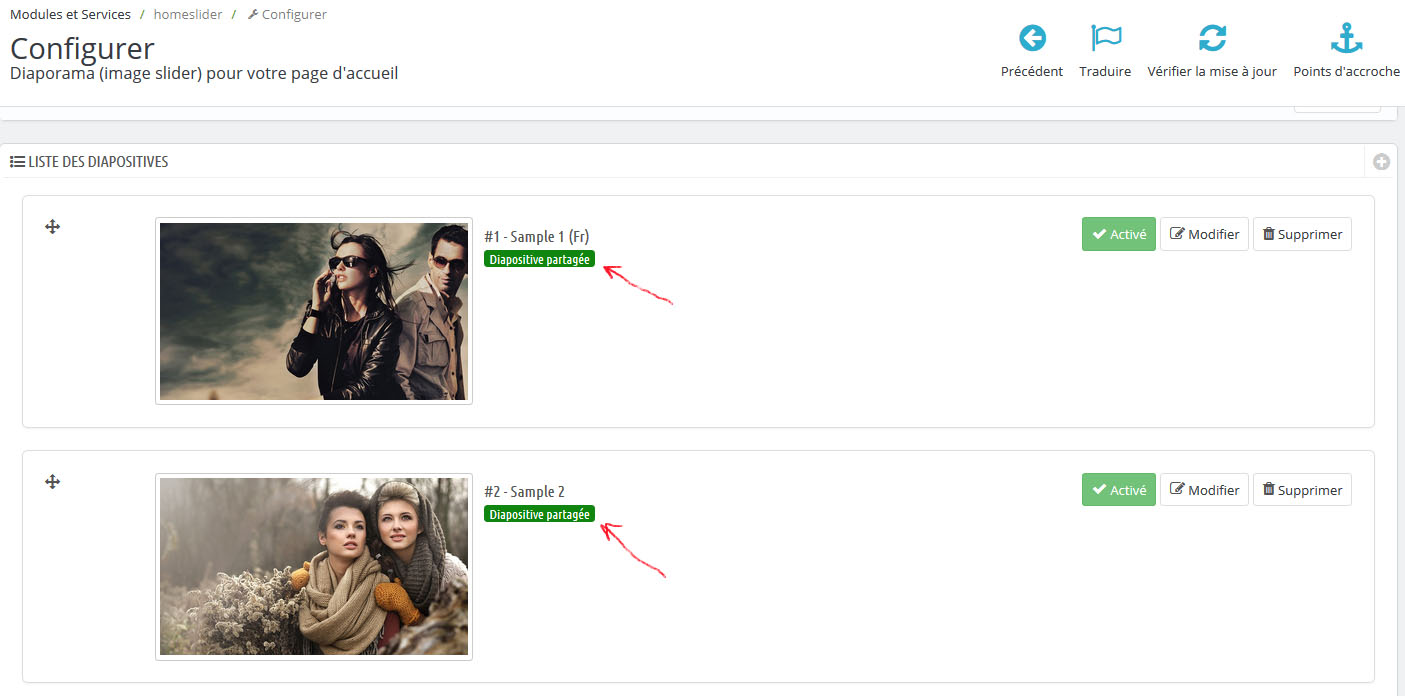
Task: Open Points d'accroche anchor icon
Action: pos(1347,39)
